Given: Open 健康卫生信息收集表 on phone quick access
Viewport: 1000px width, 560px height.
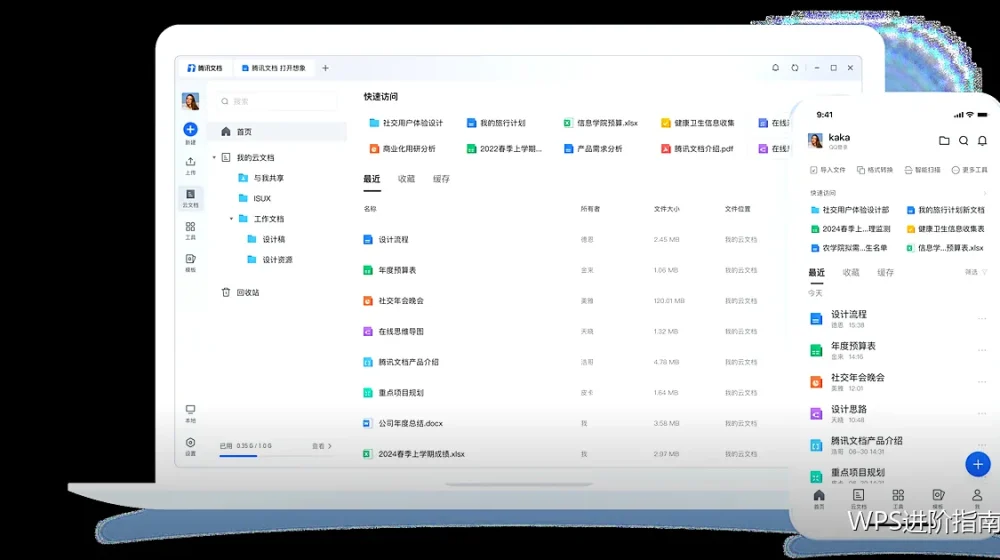Looking at the screenshot, I should [946, 229].
